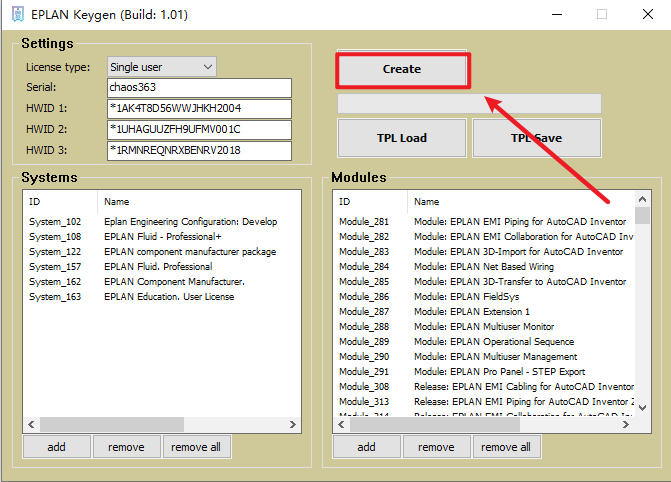
Task: Open the License type dropdown
Action: coord(161,67)
